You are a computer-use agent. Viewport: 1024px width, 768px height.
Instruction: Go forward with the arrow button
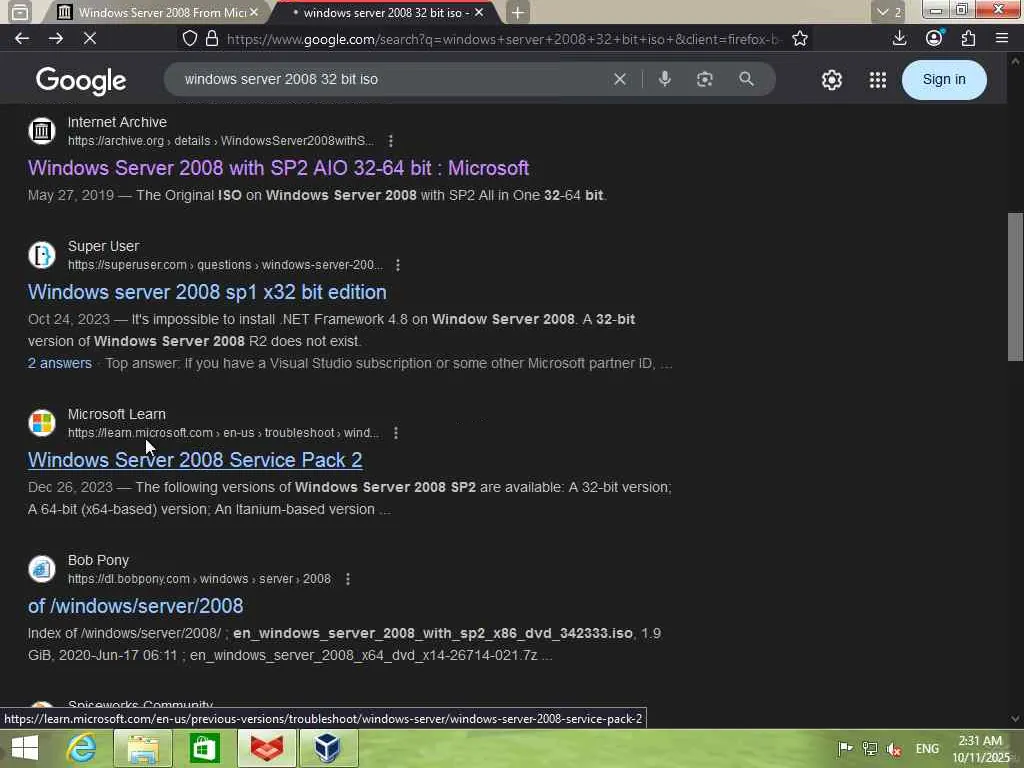click(x=56, y=39)
